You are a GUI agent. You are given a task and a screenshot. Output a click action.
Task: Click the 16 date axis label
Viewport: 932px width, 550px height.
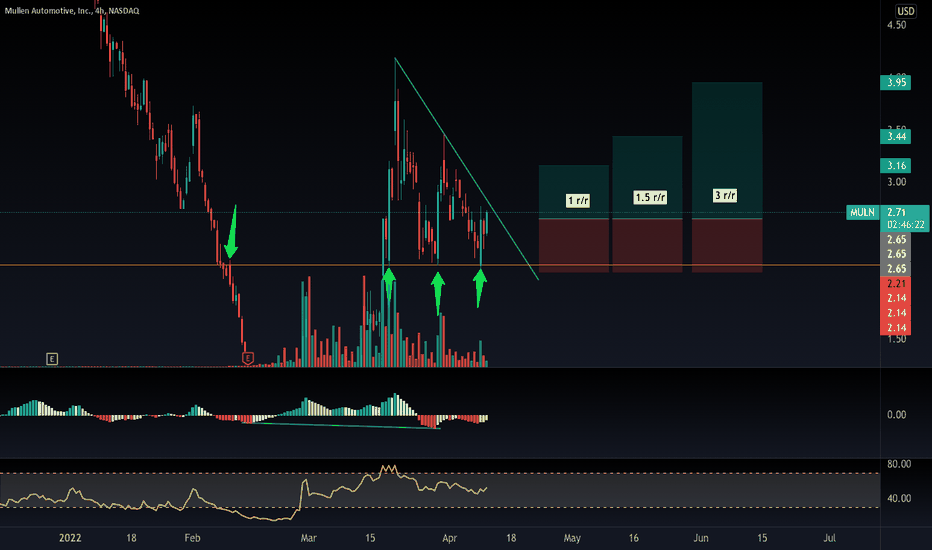tap(634, 538)
